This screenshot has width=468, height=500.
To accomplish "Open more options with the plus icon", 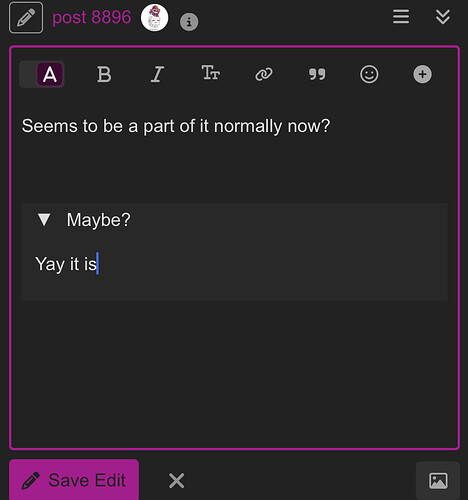I will [x=422, y=74].
